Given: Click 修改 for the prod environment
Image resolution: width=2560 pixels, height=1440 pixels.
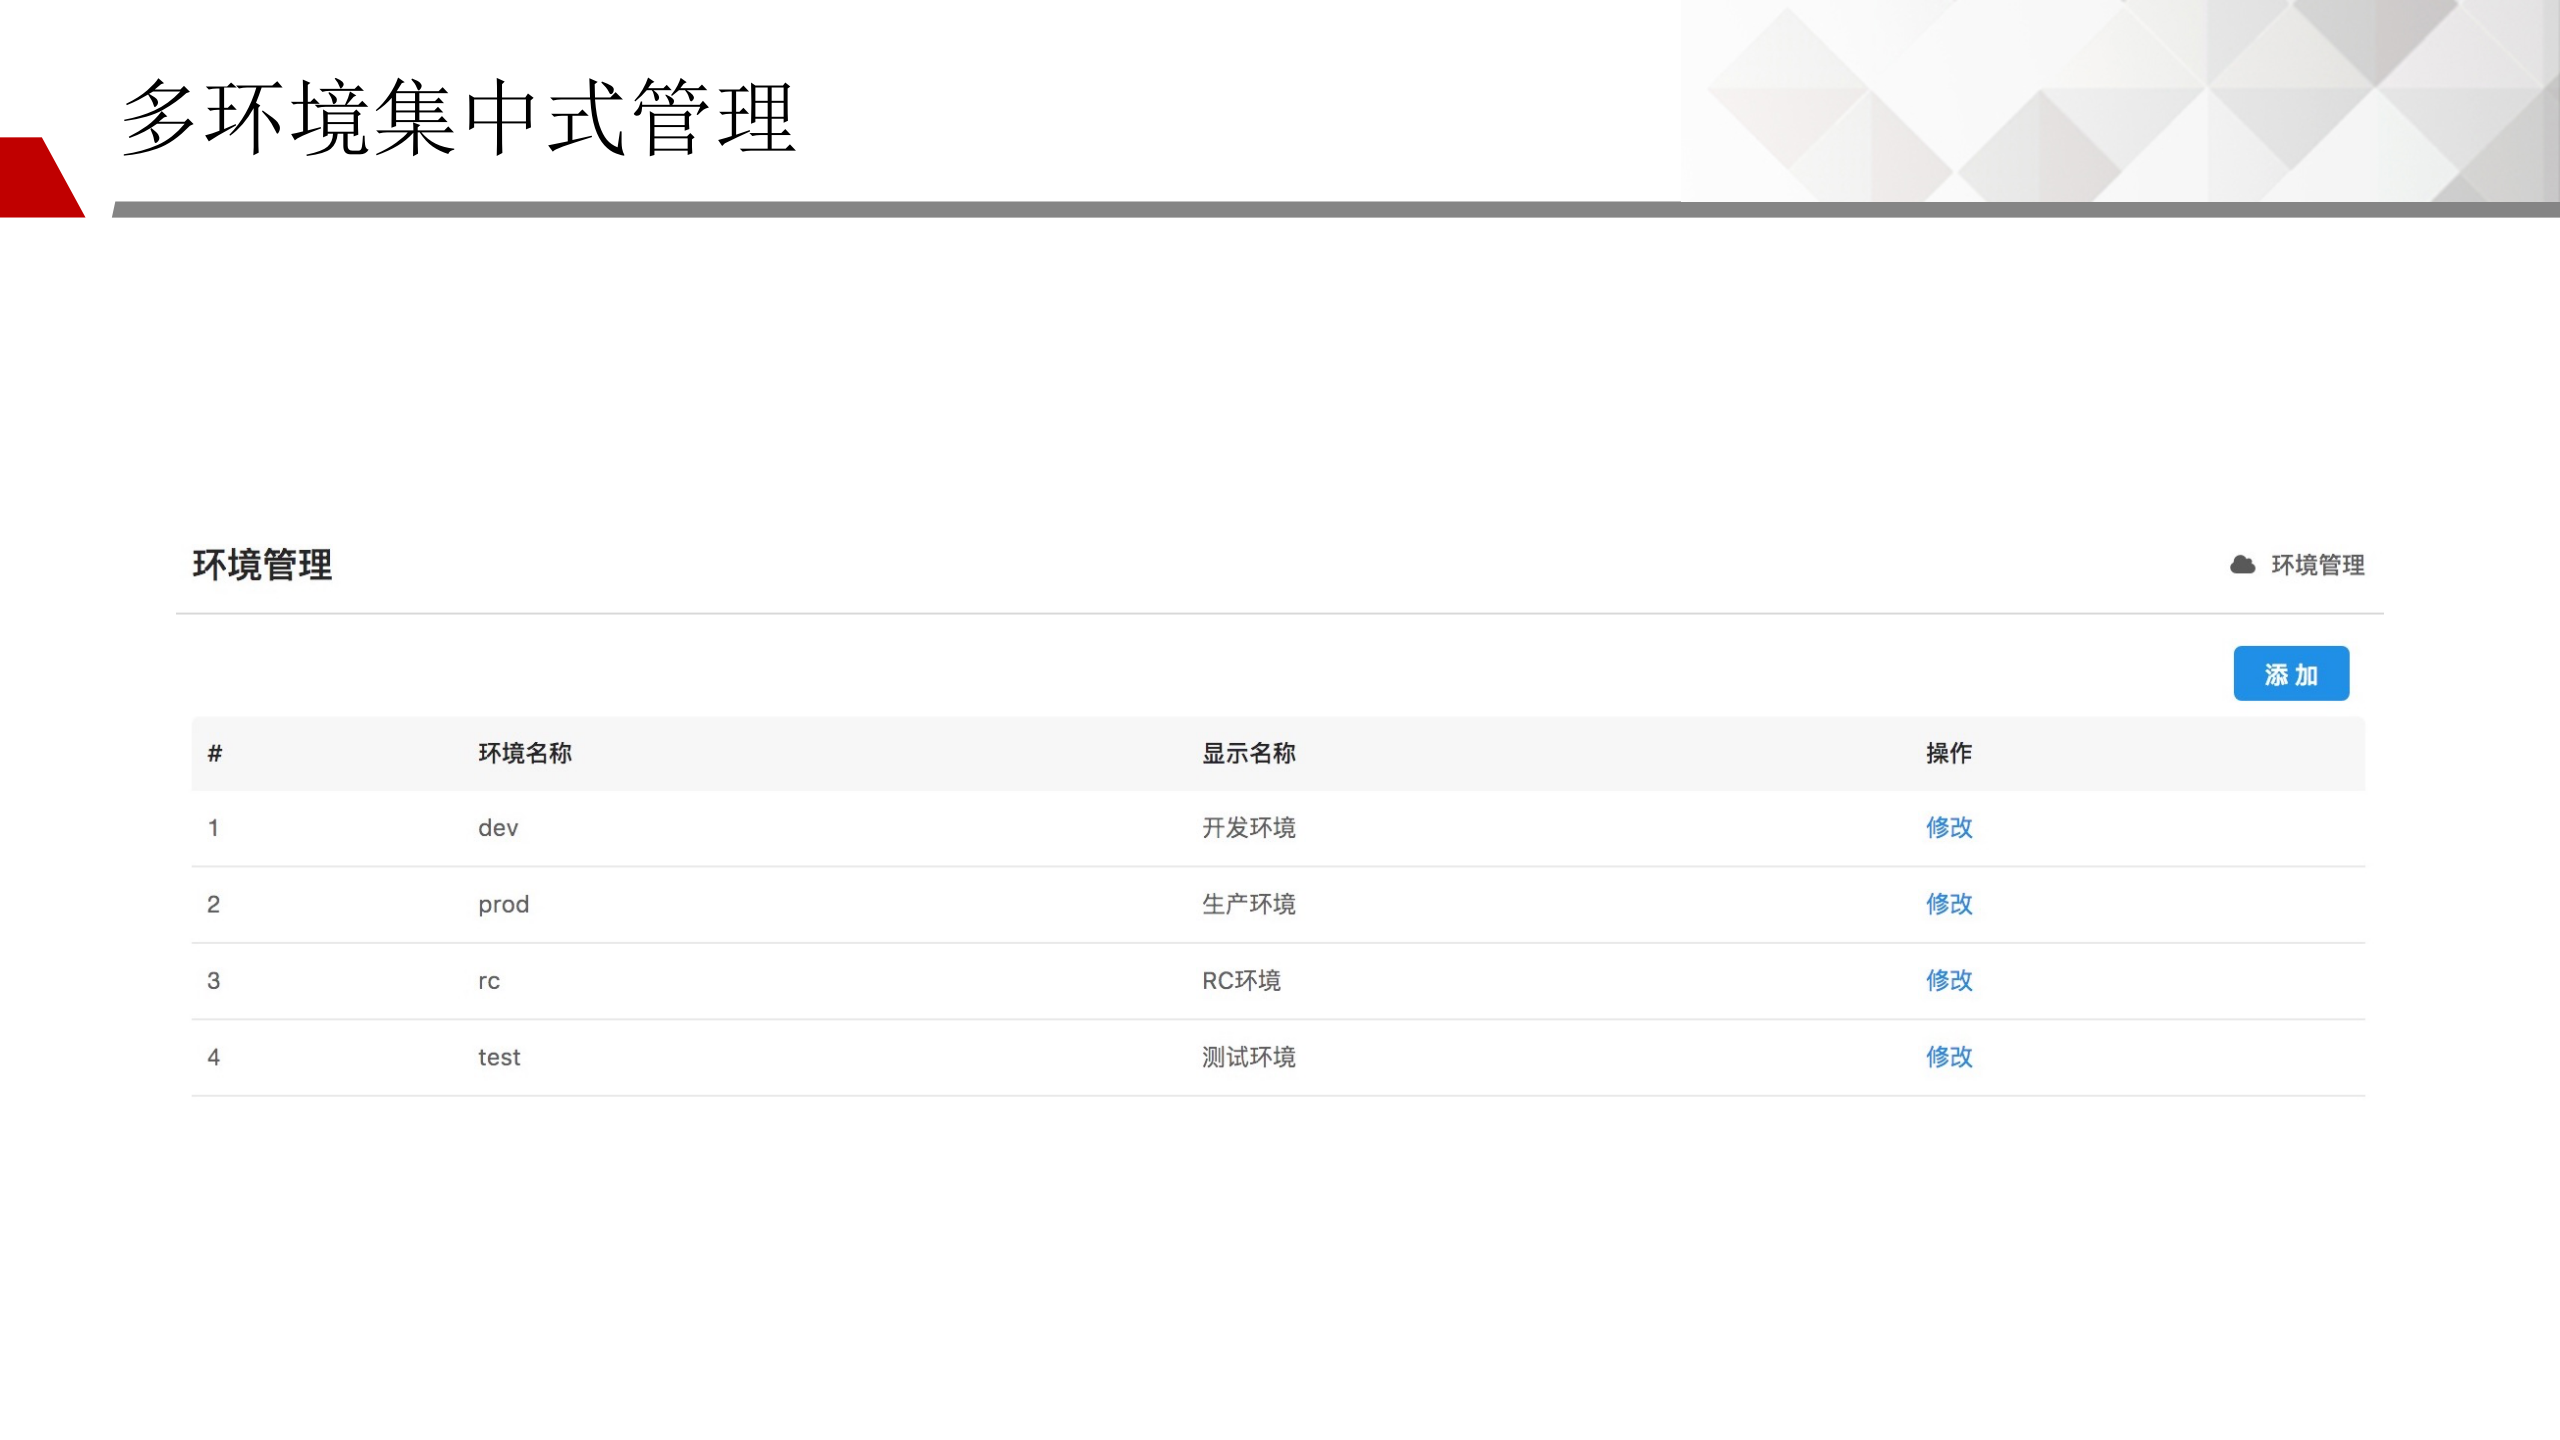Looking at the screenshot, I should pyautogui.click(x=1948, y=904).
